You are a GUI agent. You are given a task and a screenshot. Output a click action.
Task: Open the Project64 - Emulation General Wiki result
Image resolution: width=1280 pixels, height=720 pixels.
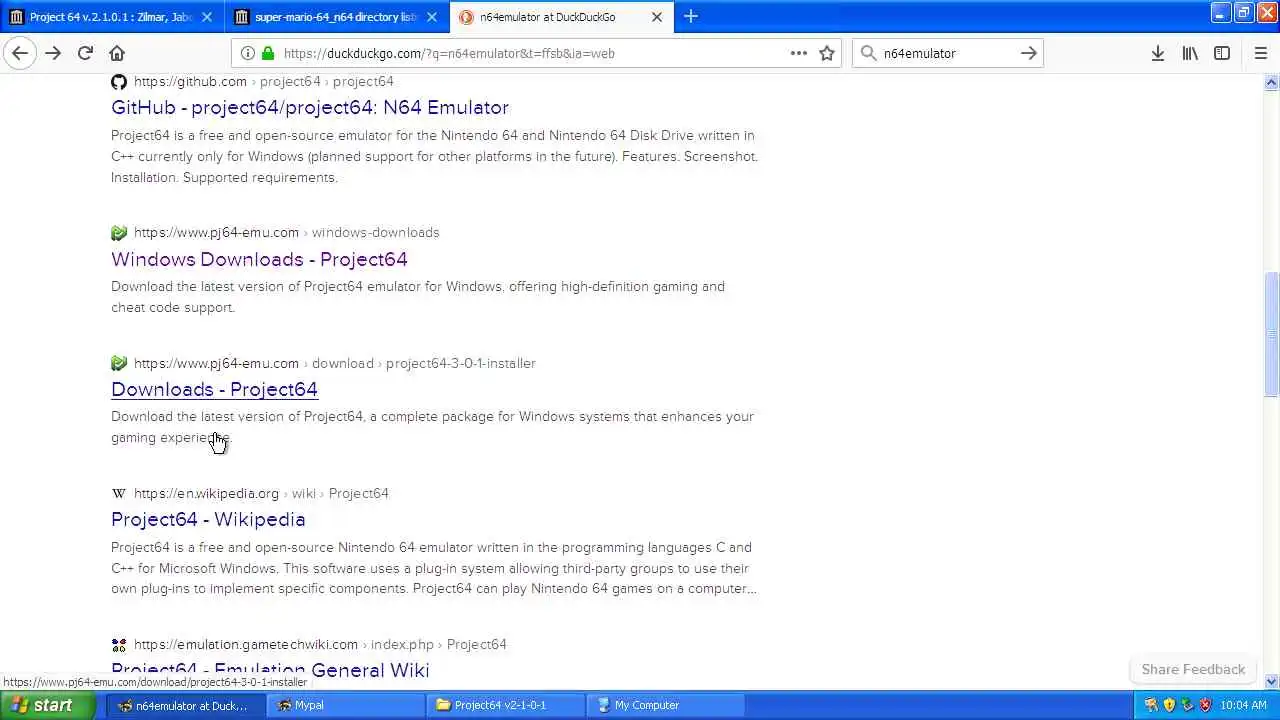(270, 670)
